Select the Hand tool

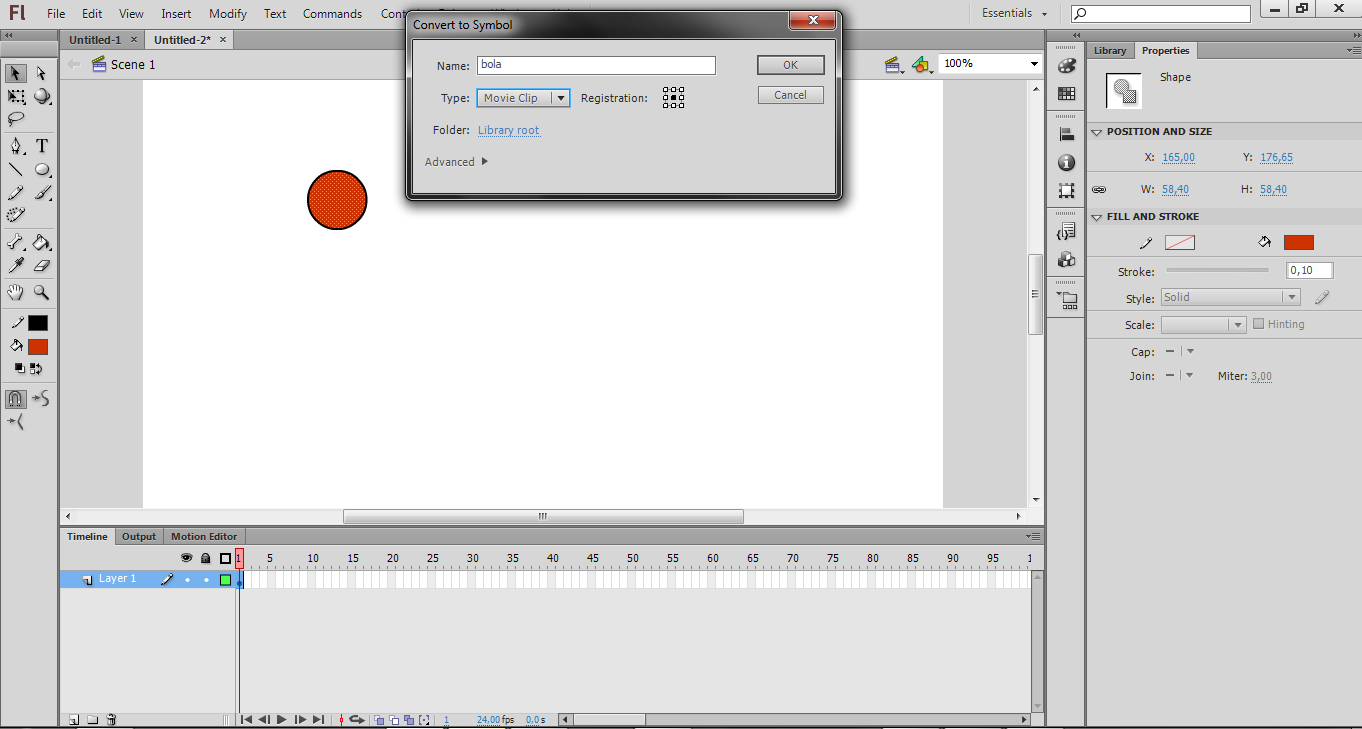(x=16, y=293)
